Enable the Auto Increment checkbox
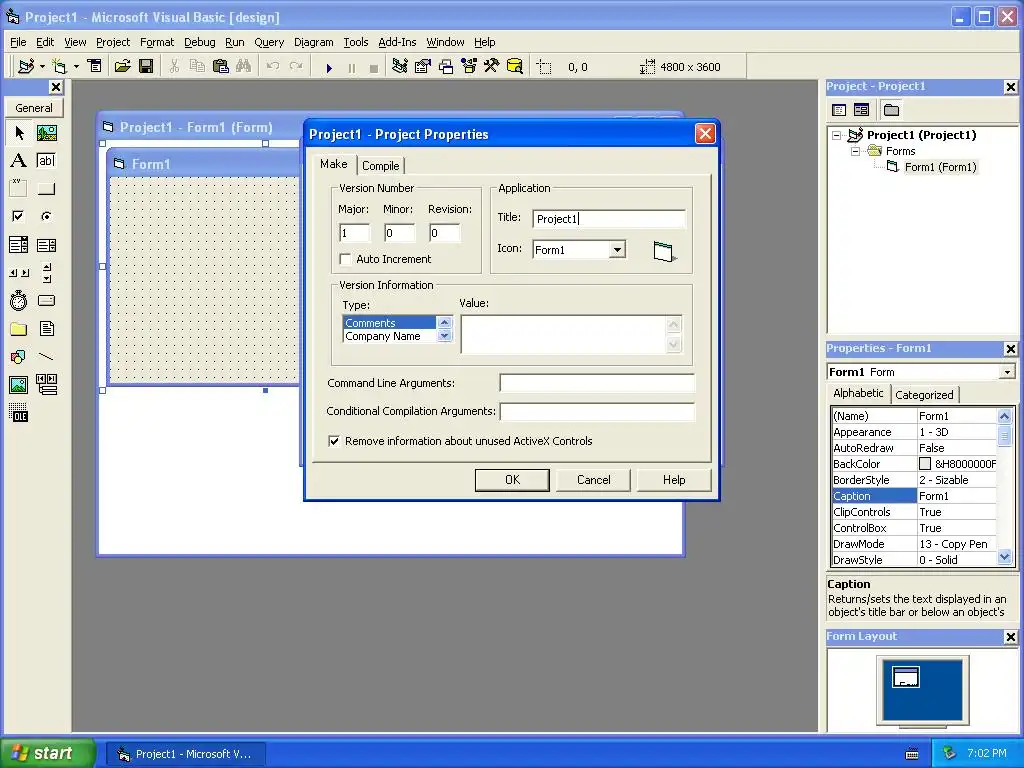The height and width of the screenshot is (768, 1024). 345,259
